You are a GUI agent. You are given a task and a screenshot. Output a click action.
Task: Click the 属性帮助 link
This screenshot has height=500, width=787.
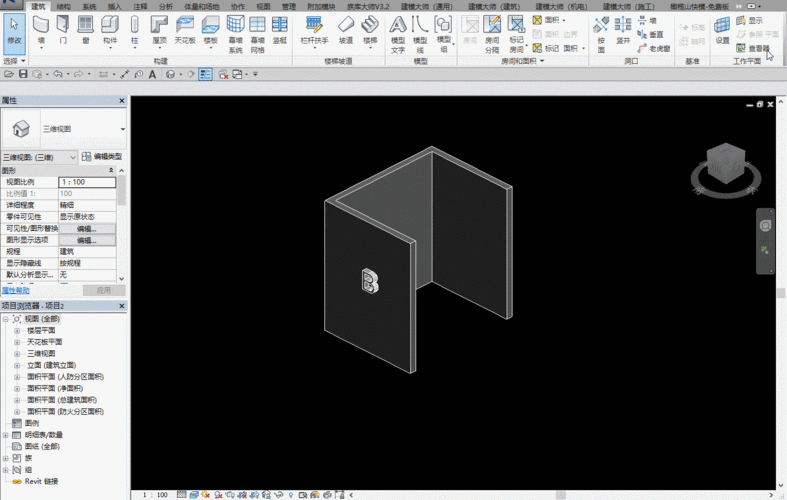15,290
